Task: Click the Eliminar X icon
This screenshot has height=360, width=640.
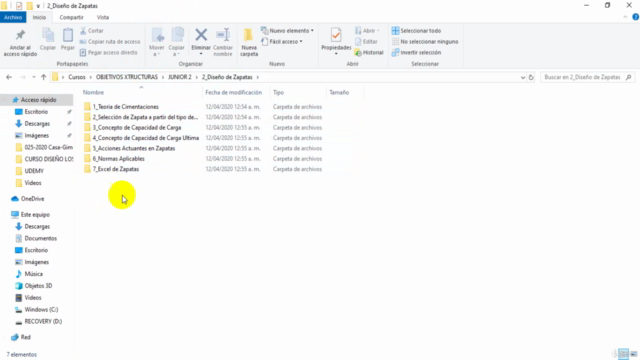Action: point(201,35)
